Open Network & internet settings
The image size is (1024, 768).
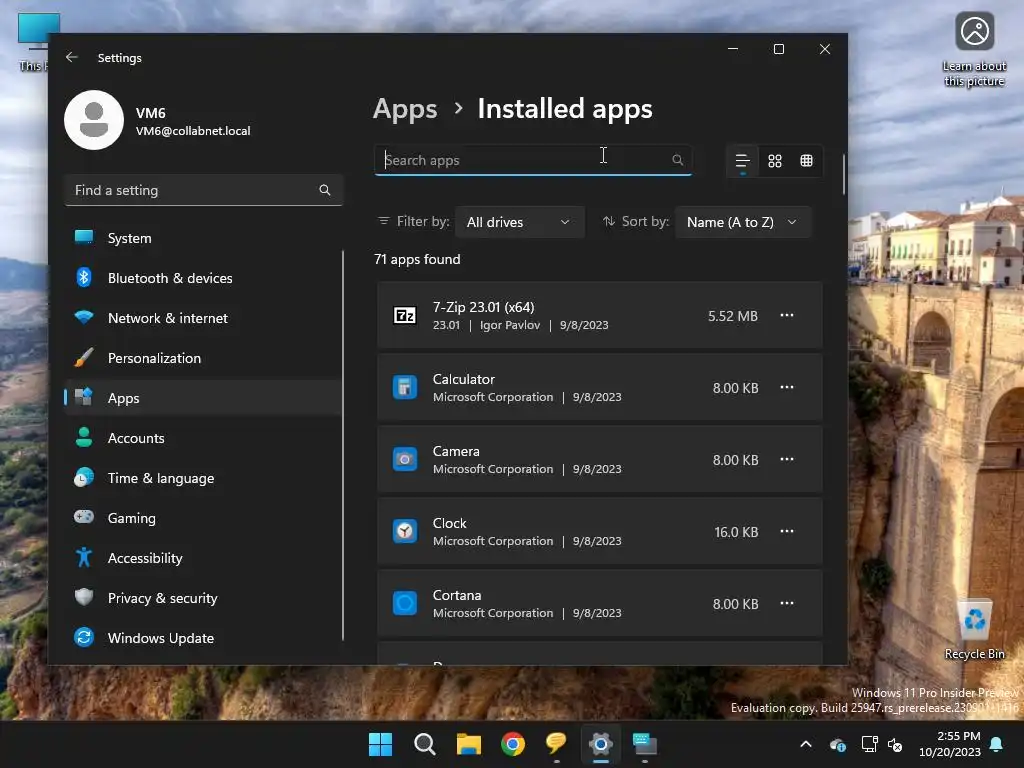(203, 318)
